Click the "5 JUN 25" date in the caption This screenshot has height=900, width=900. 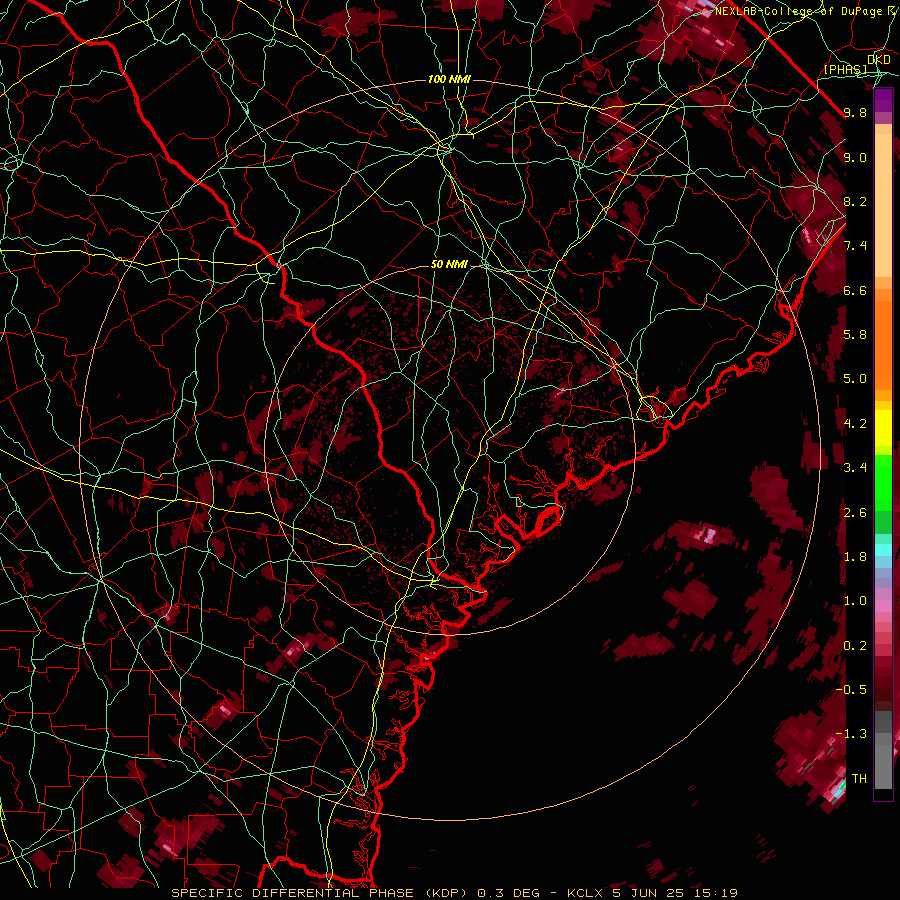(x=648, y=893)
